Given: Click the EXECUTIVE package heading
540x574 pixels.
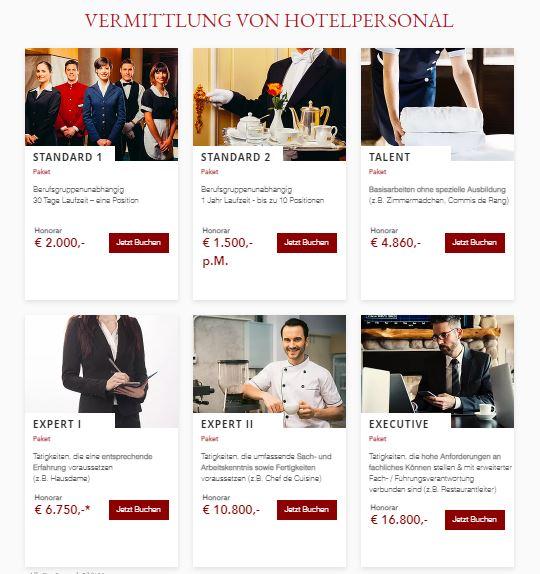Looking at the screenshot, I should [399, 424].
